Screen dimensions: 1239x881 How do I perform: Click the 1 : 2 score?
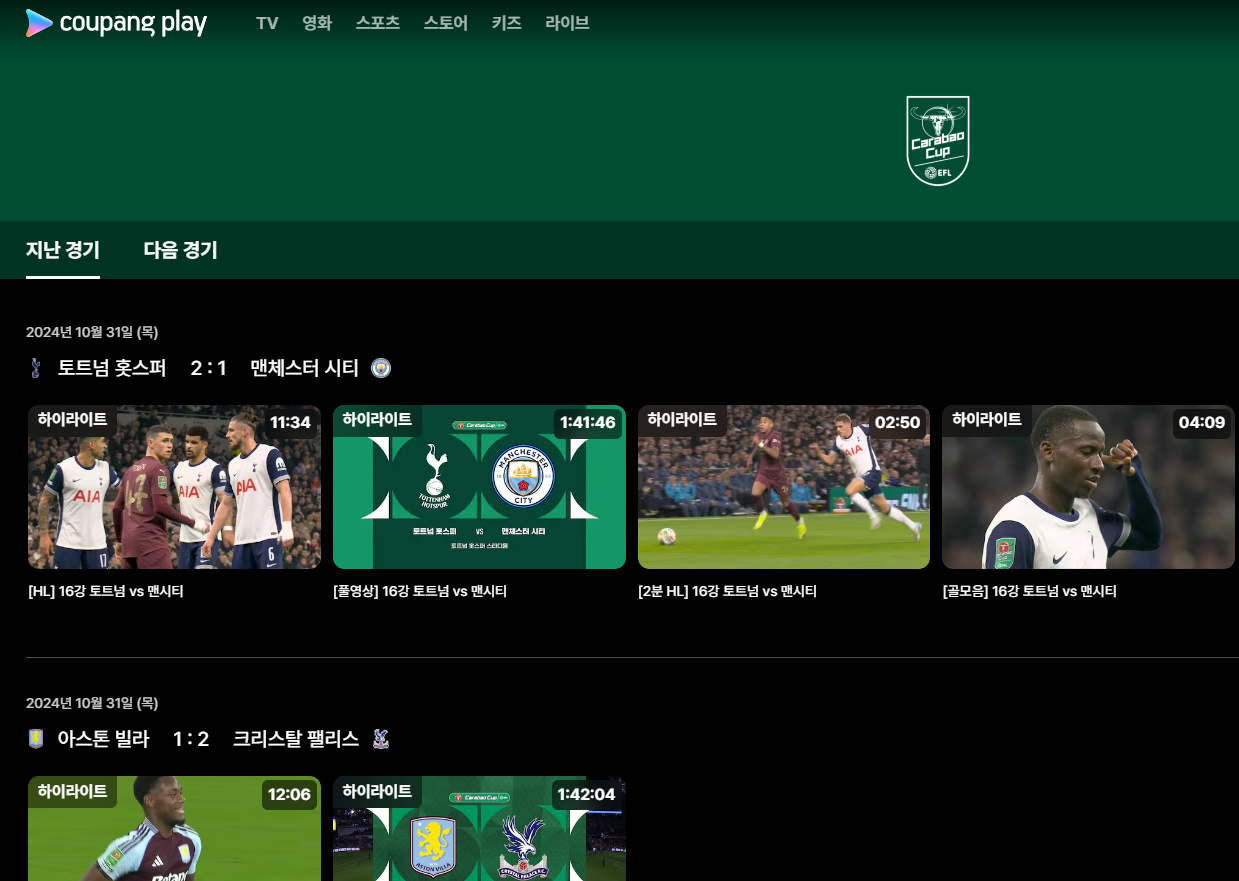191,739
